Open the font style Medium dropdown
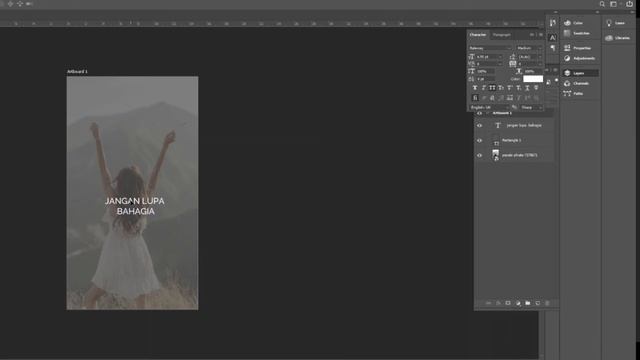Viewport: 640px width, 360px height. coord(529,48)
